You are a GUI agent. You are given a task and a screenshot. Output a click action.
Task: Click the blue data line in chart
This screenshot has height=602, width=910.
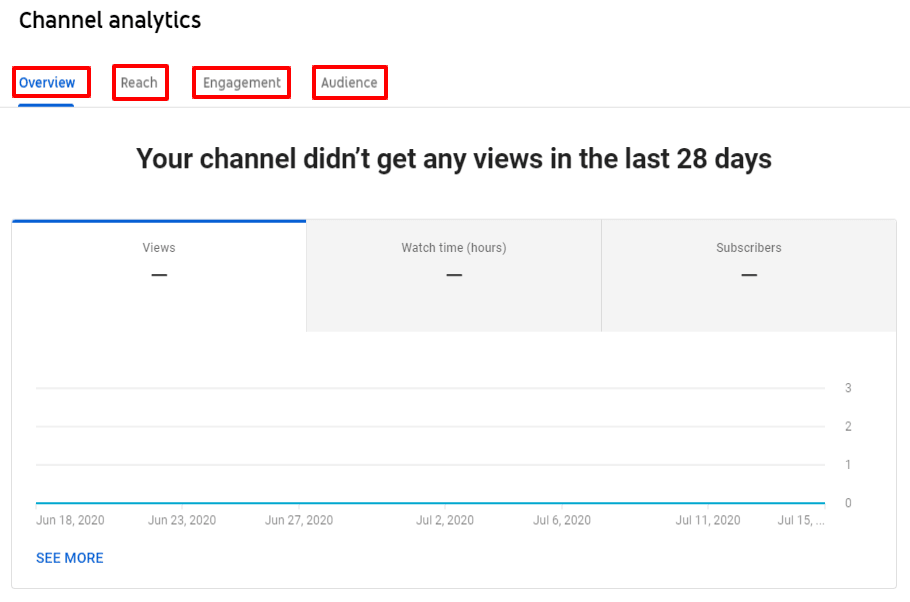pos(430,503)
